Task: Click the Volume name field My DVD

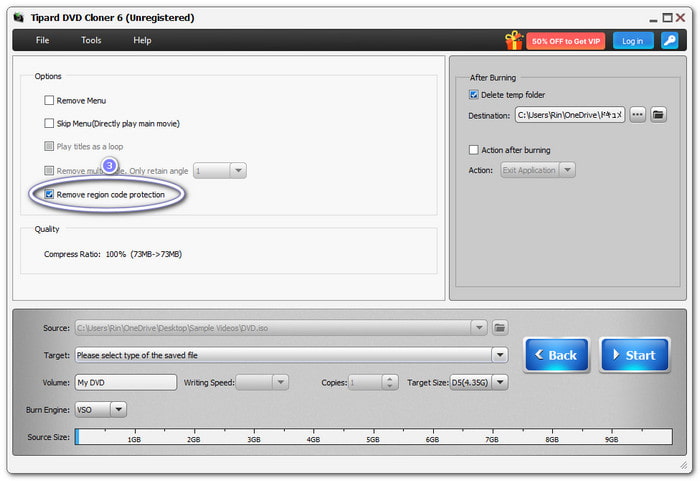Action: click(125, 382)
